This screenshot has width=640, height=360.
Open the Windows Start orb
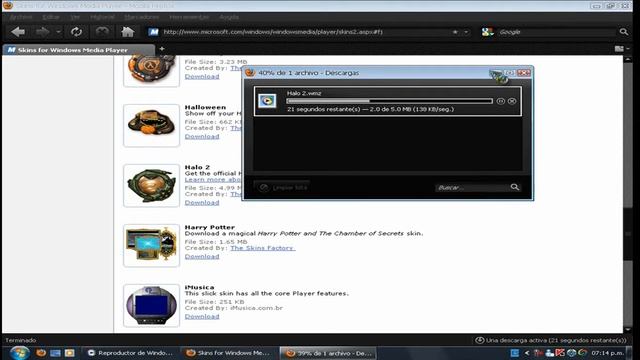tap(19, 353)
